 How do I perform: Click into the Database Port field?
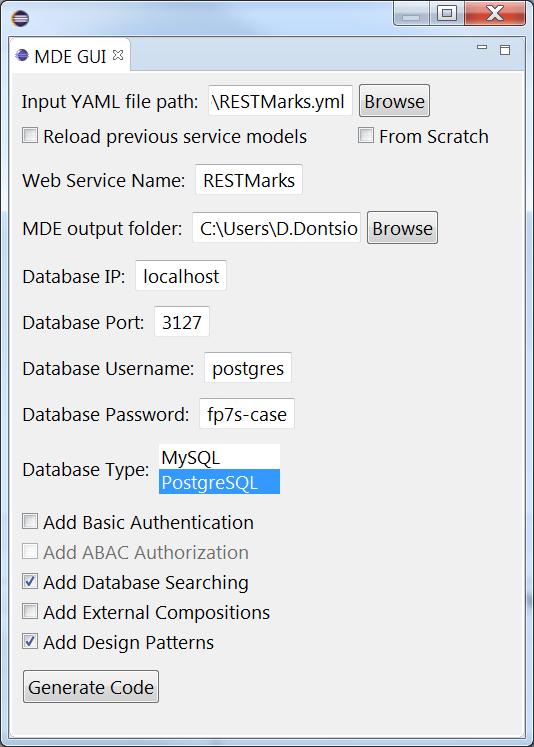[x=181, y=322]
